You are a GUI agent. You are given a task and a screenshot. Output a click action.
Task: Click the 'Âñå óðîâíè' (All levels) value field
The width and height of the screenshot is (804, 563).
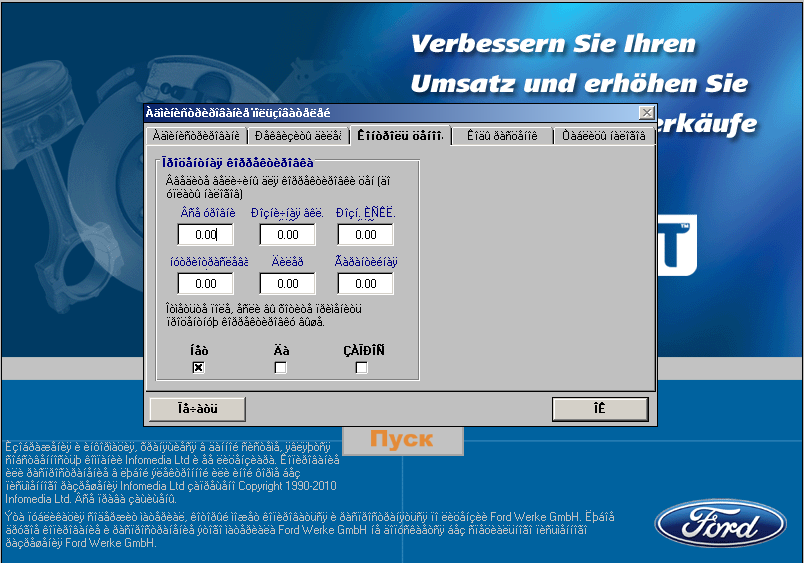(x=206, y=234)
